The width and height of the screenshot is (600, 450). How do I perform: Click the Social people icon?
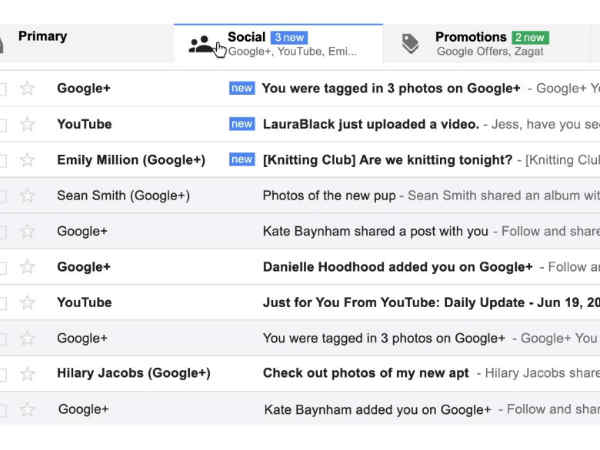coord(202,44)
